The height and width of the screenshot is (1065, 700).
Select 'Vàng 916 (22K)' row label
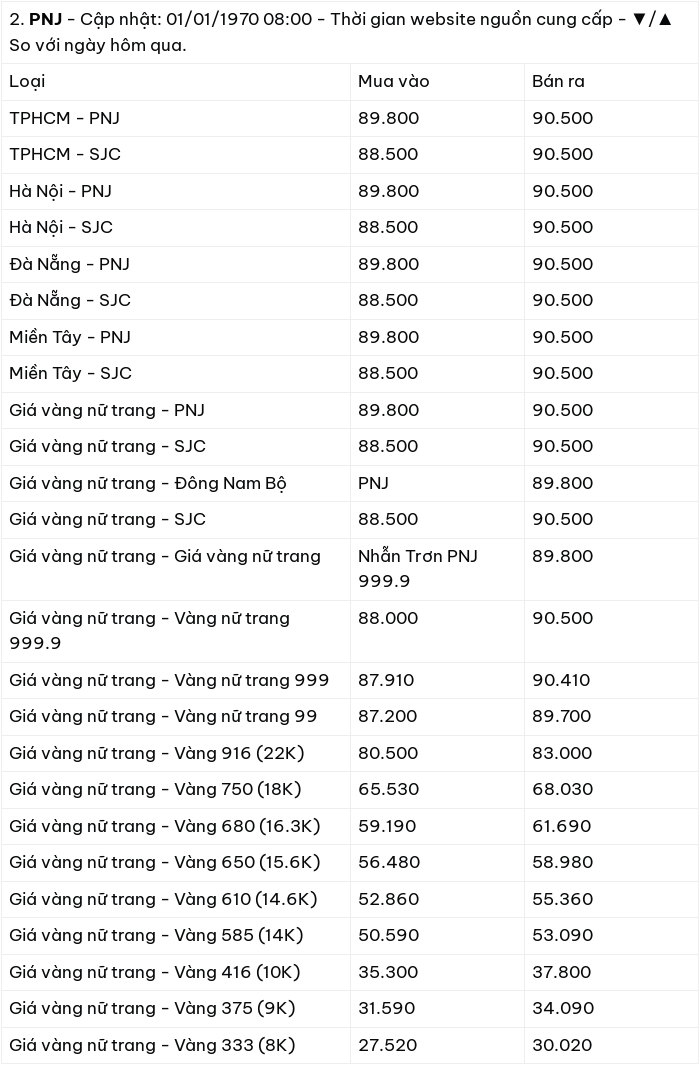point(157,753)
